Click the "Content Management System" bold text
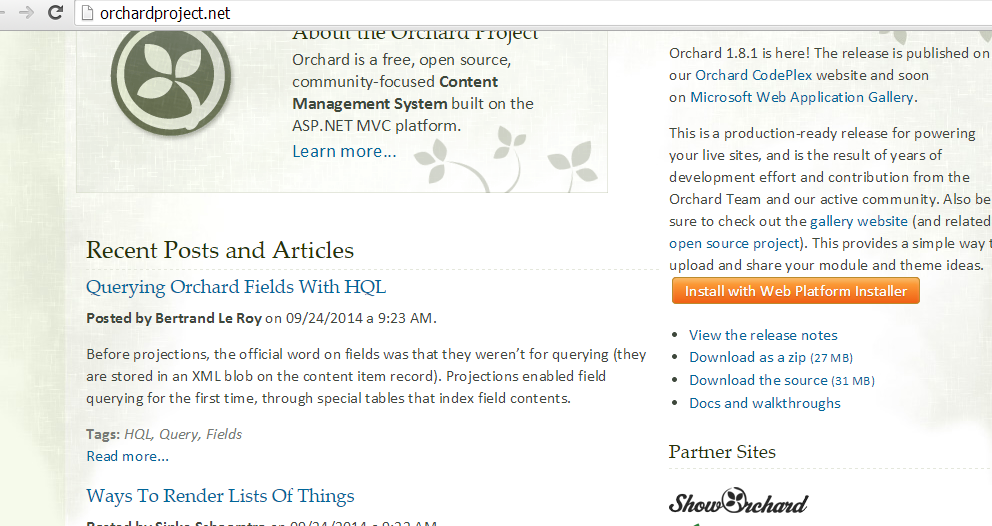Viewport: 992px width, 526px height. tap(395, 93)
